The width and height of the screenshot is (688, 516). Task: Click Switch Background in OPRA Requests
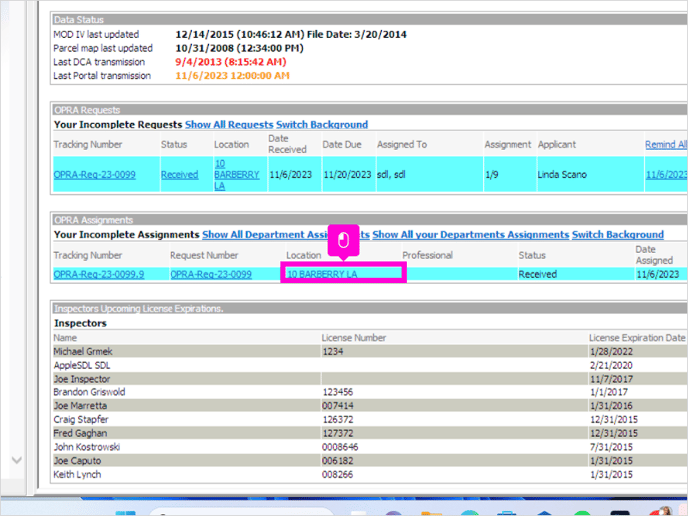click(322, 125)
